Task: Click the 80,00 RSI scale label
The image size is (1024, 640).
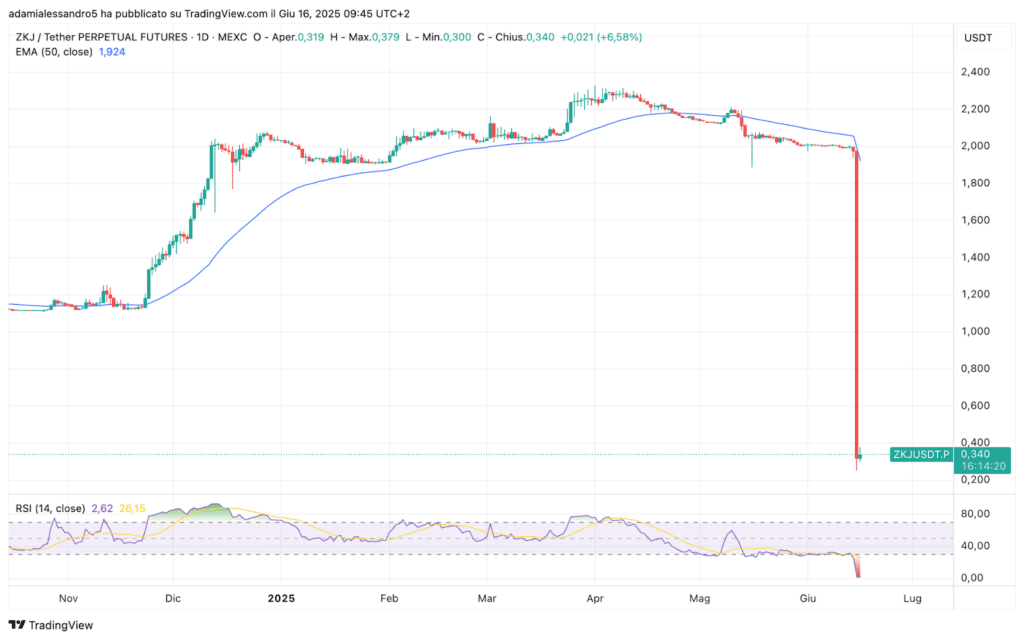Action: click(x=975, y=514)
